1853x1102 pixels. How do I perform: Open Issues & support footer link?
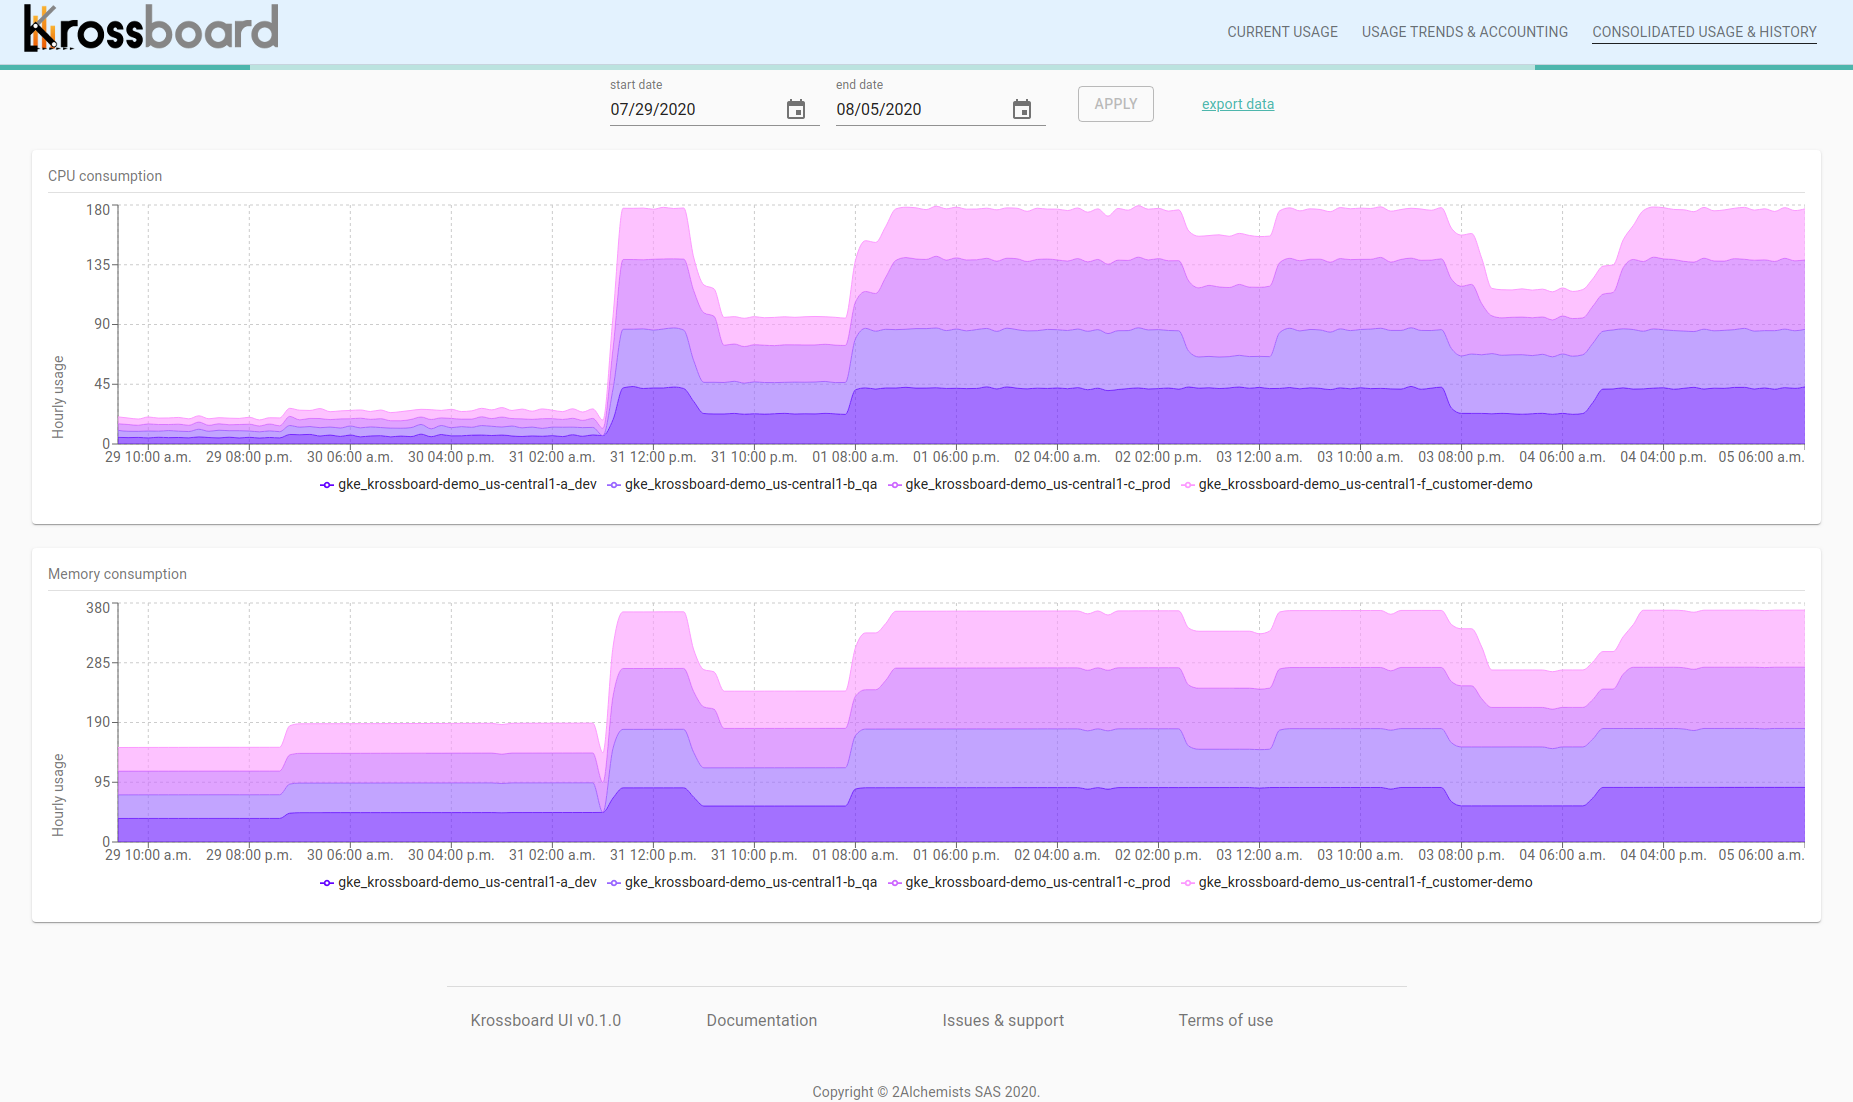coord(1002,1020)
